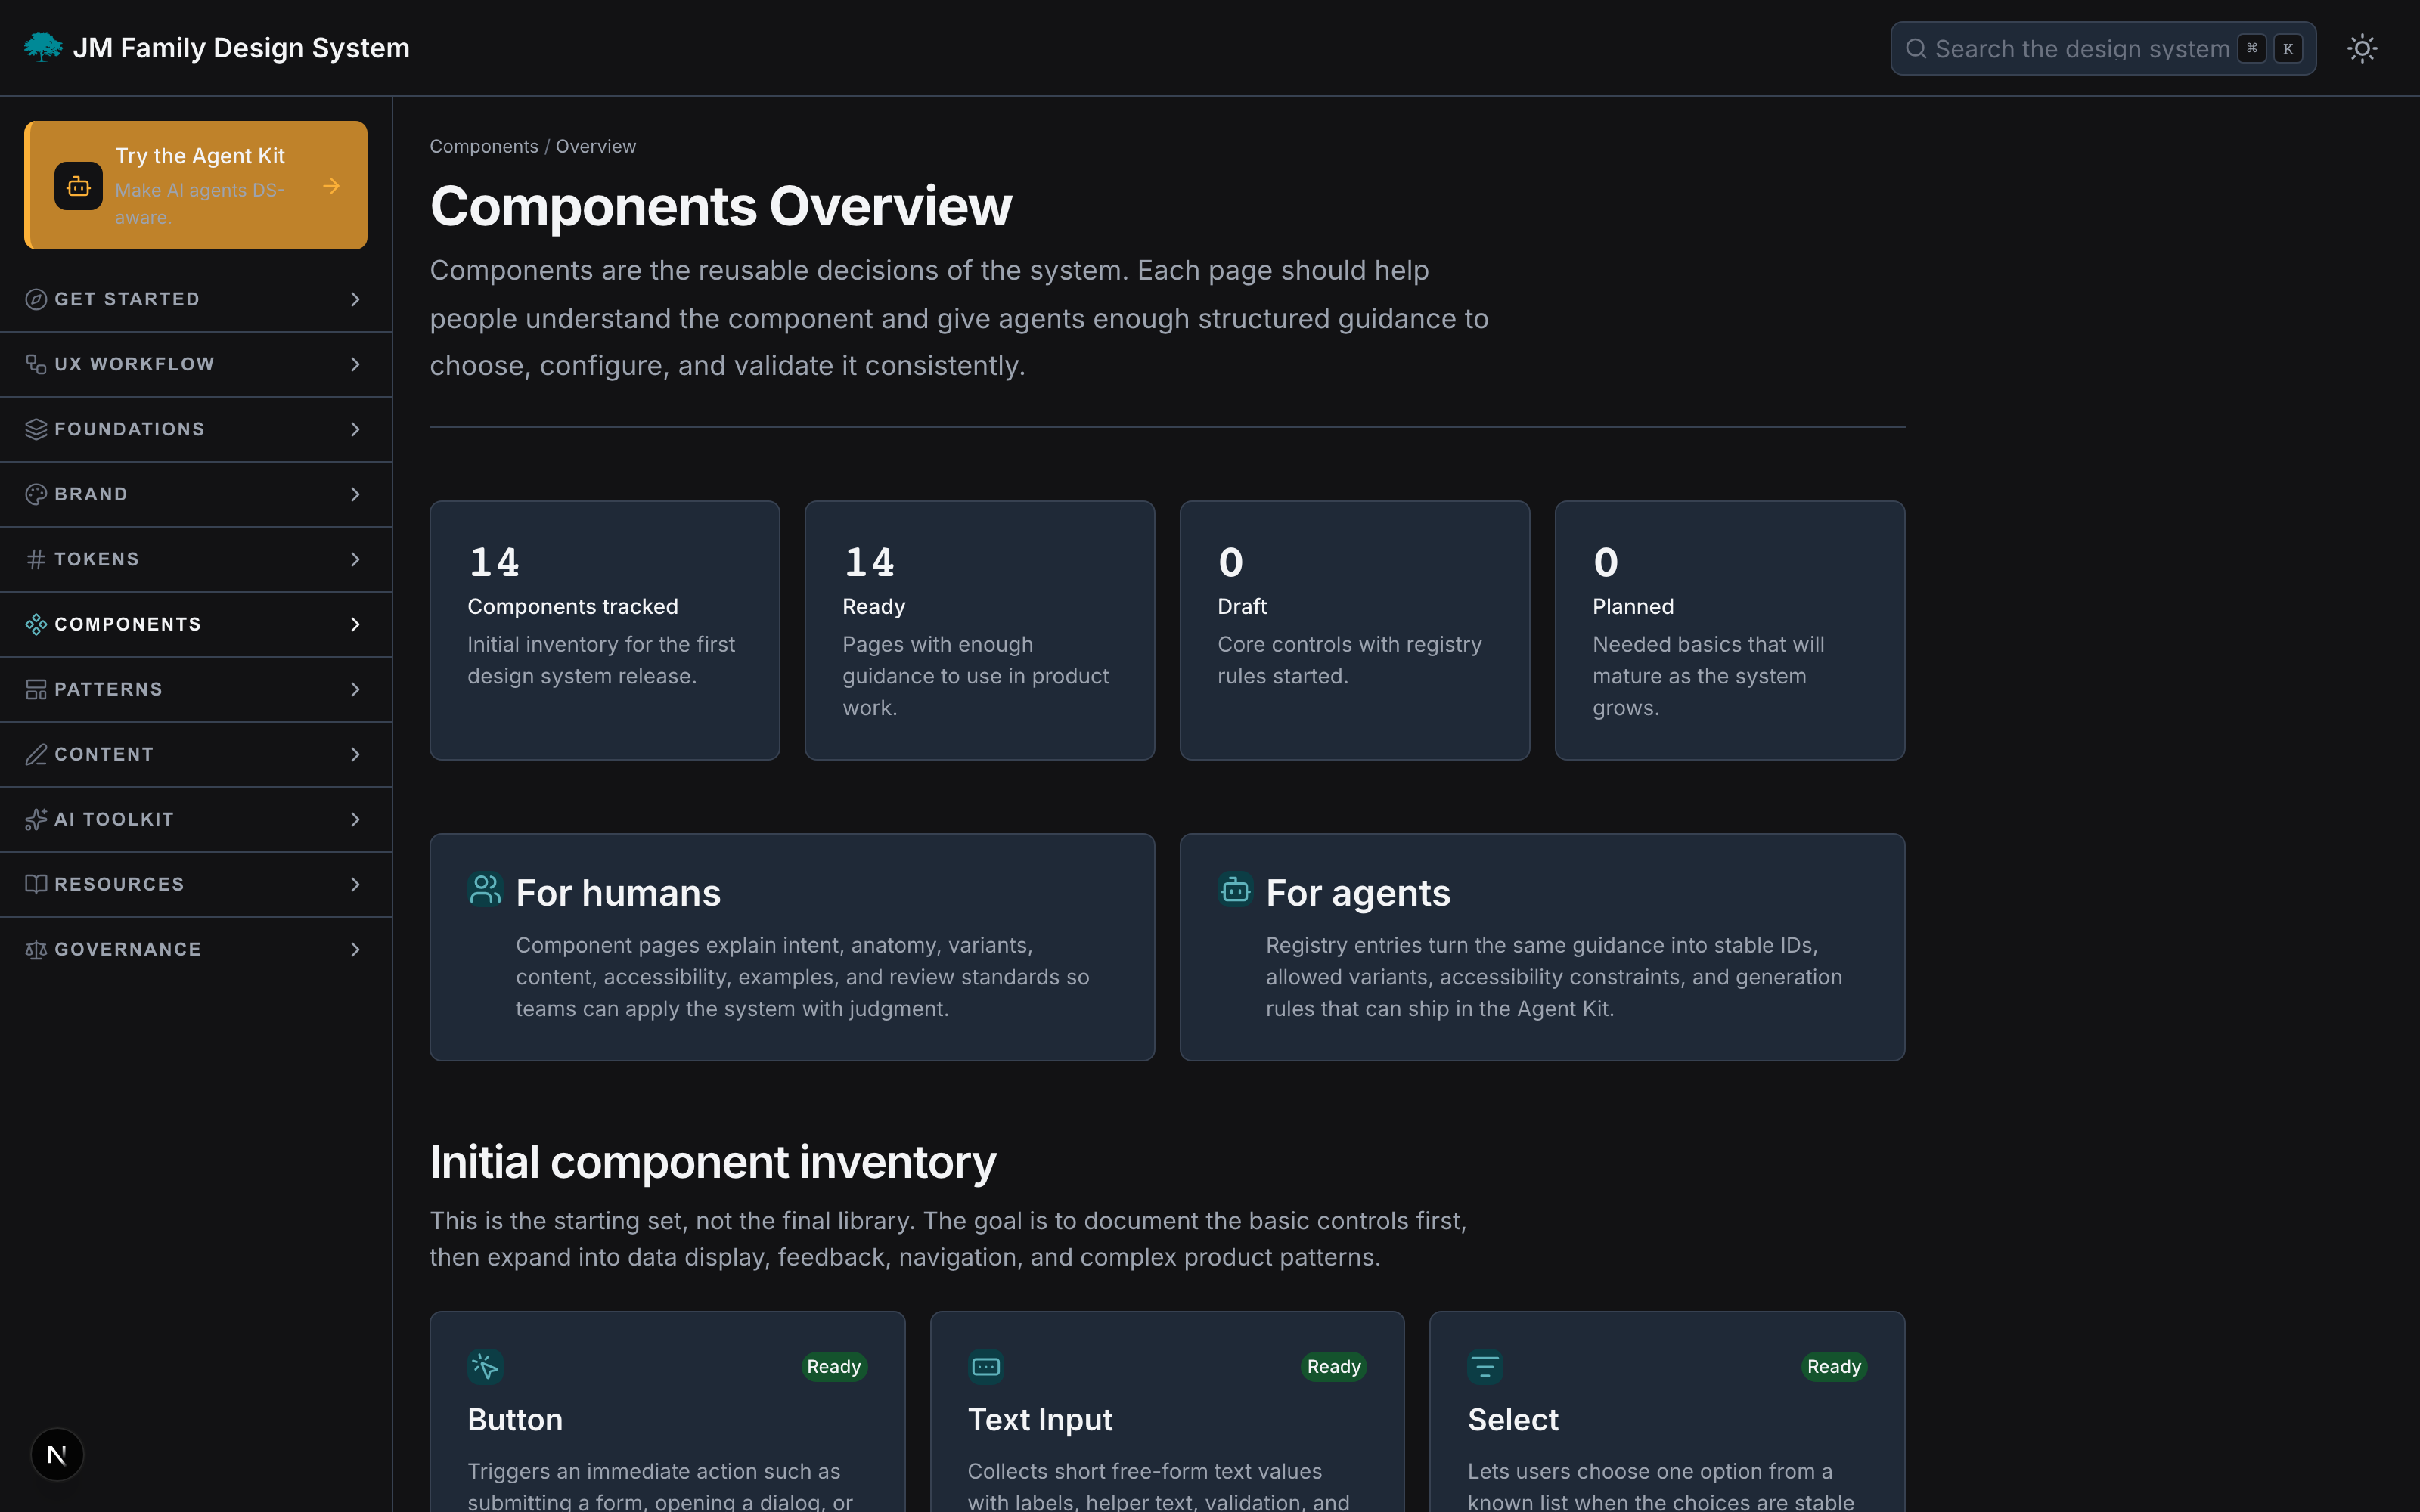This screenshot has width=2420, height=1512.
Task: Open the GET STARTED menu item
Action: tap(196, 299)
